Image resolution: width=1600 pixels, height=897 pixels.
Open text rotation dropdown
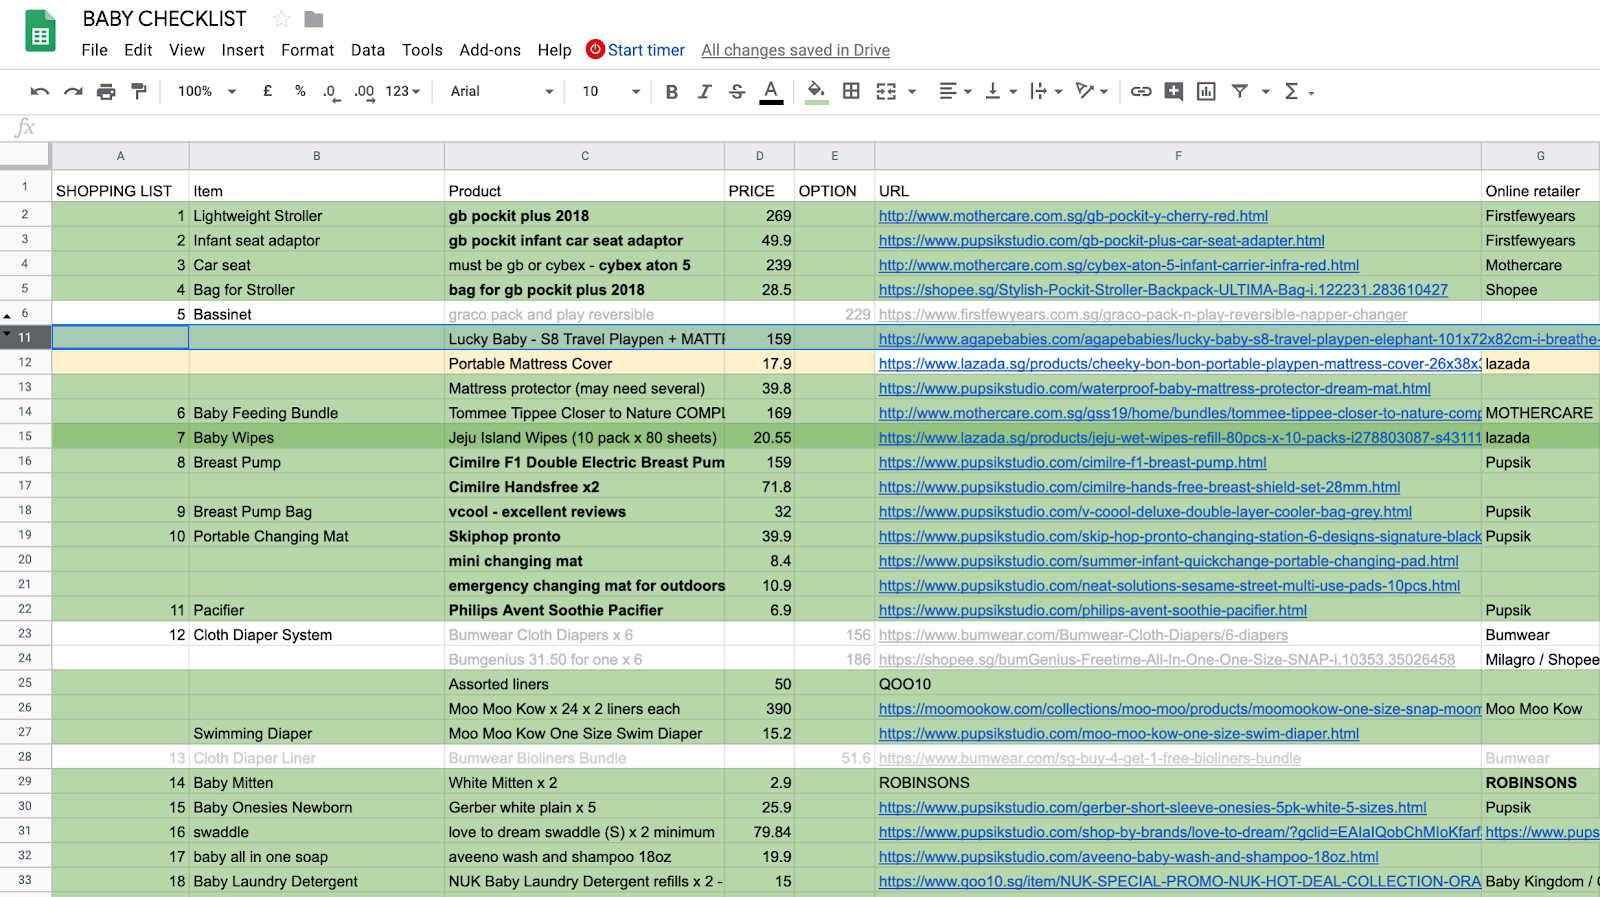coord(1091,91)
